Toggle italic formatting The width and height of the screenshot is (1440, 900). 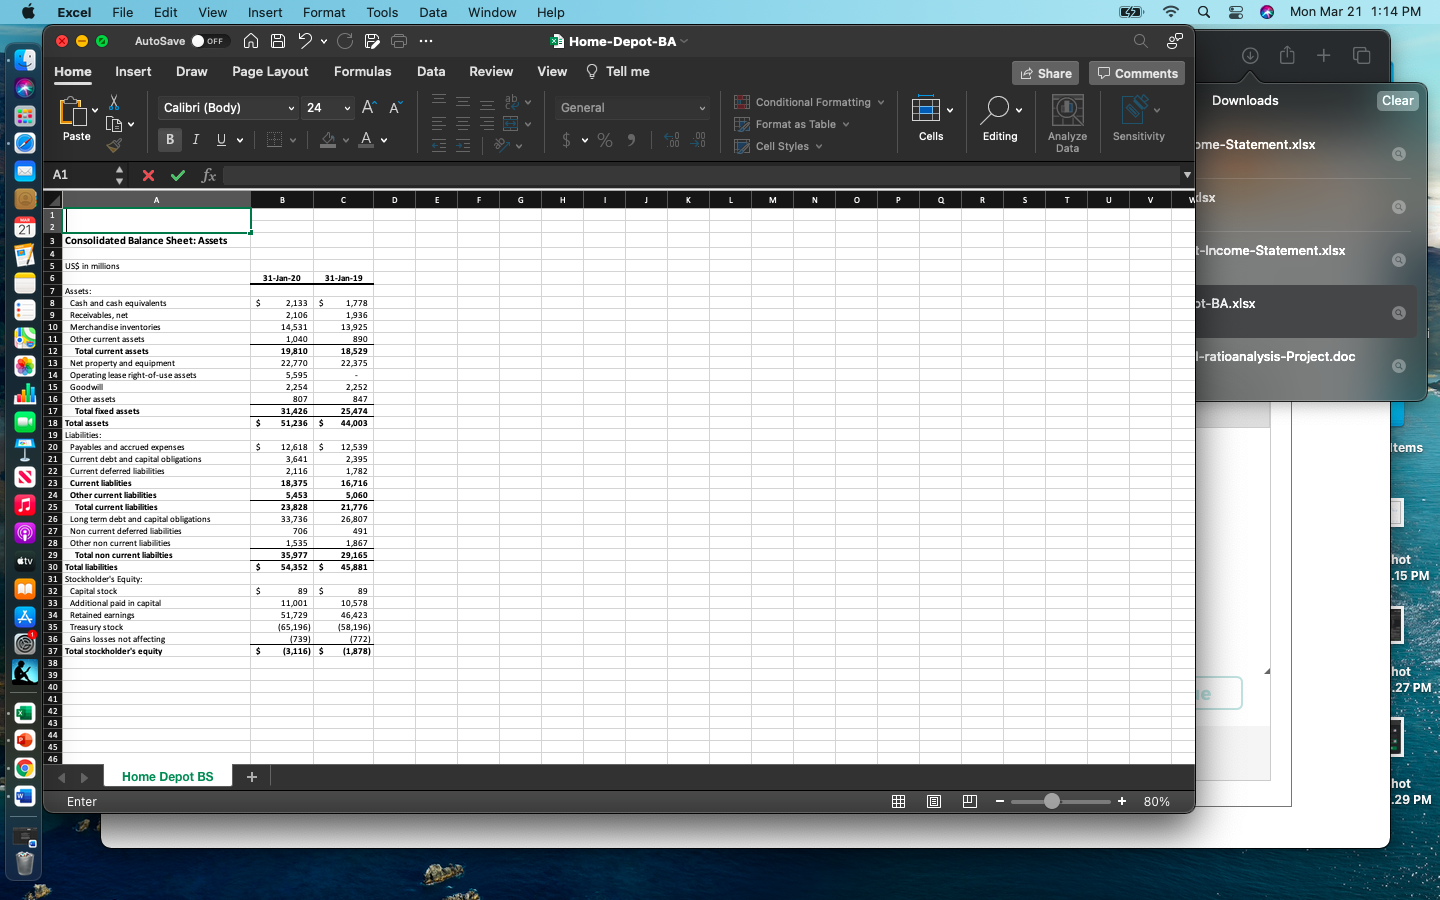coord(195,139)
